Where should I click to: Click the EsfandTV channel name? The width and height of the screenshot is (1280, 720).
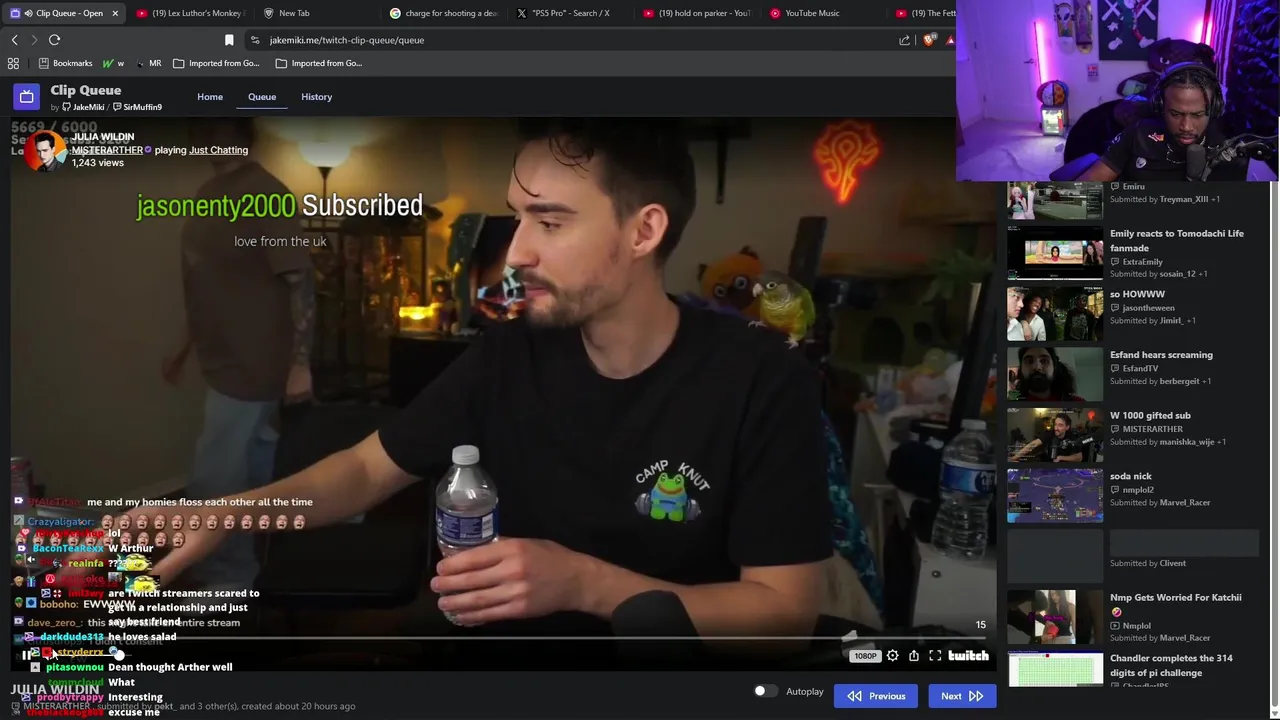pyautogui.click(x=1140, y=368)
